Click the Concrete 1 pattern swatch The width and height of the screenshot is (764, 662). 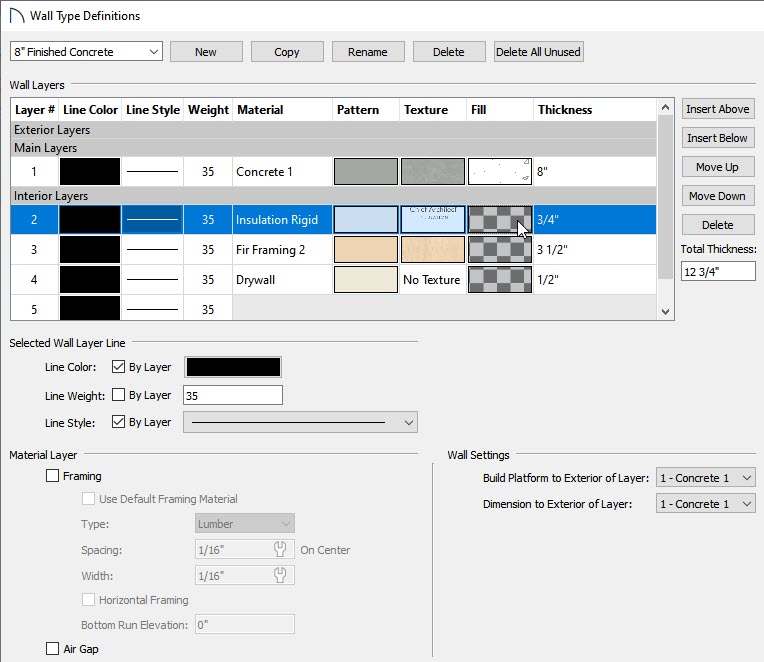[x=366, y=171]
